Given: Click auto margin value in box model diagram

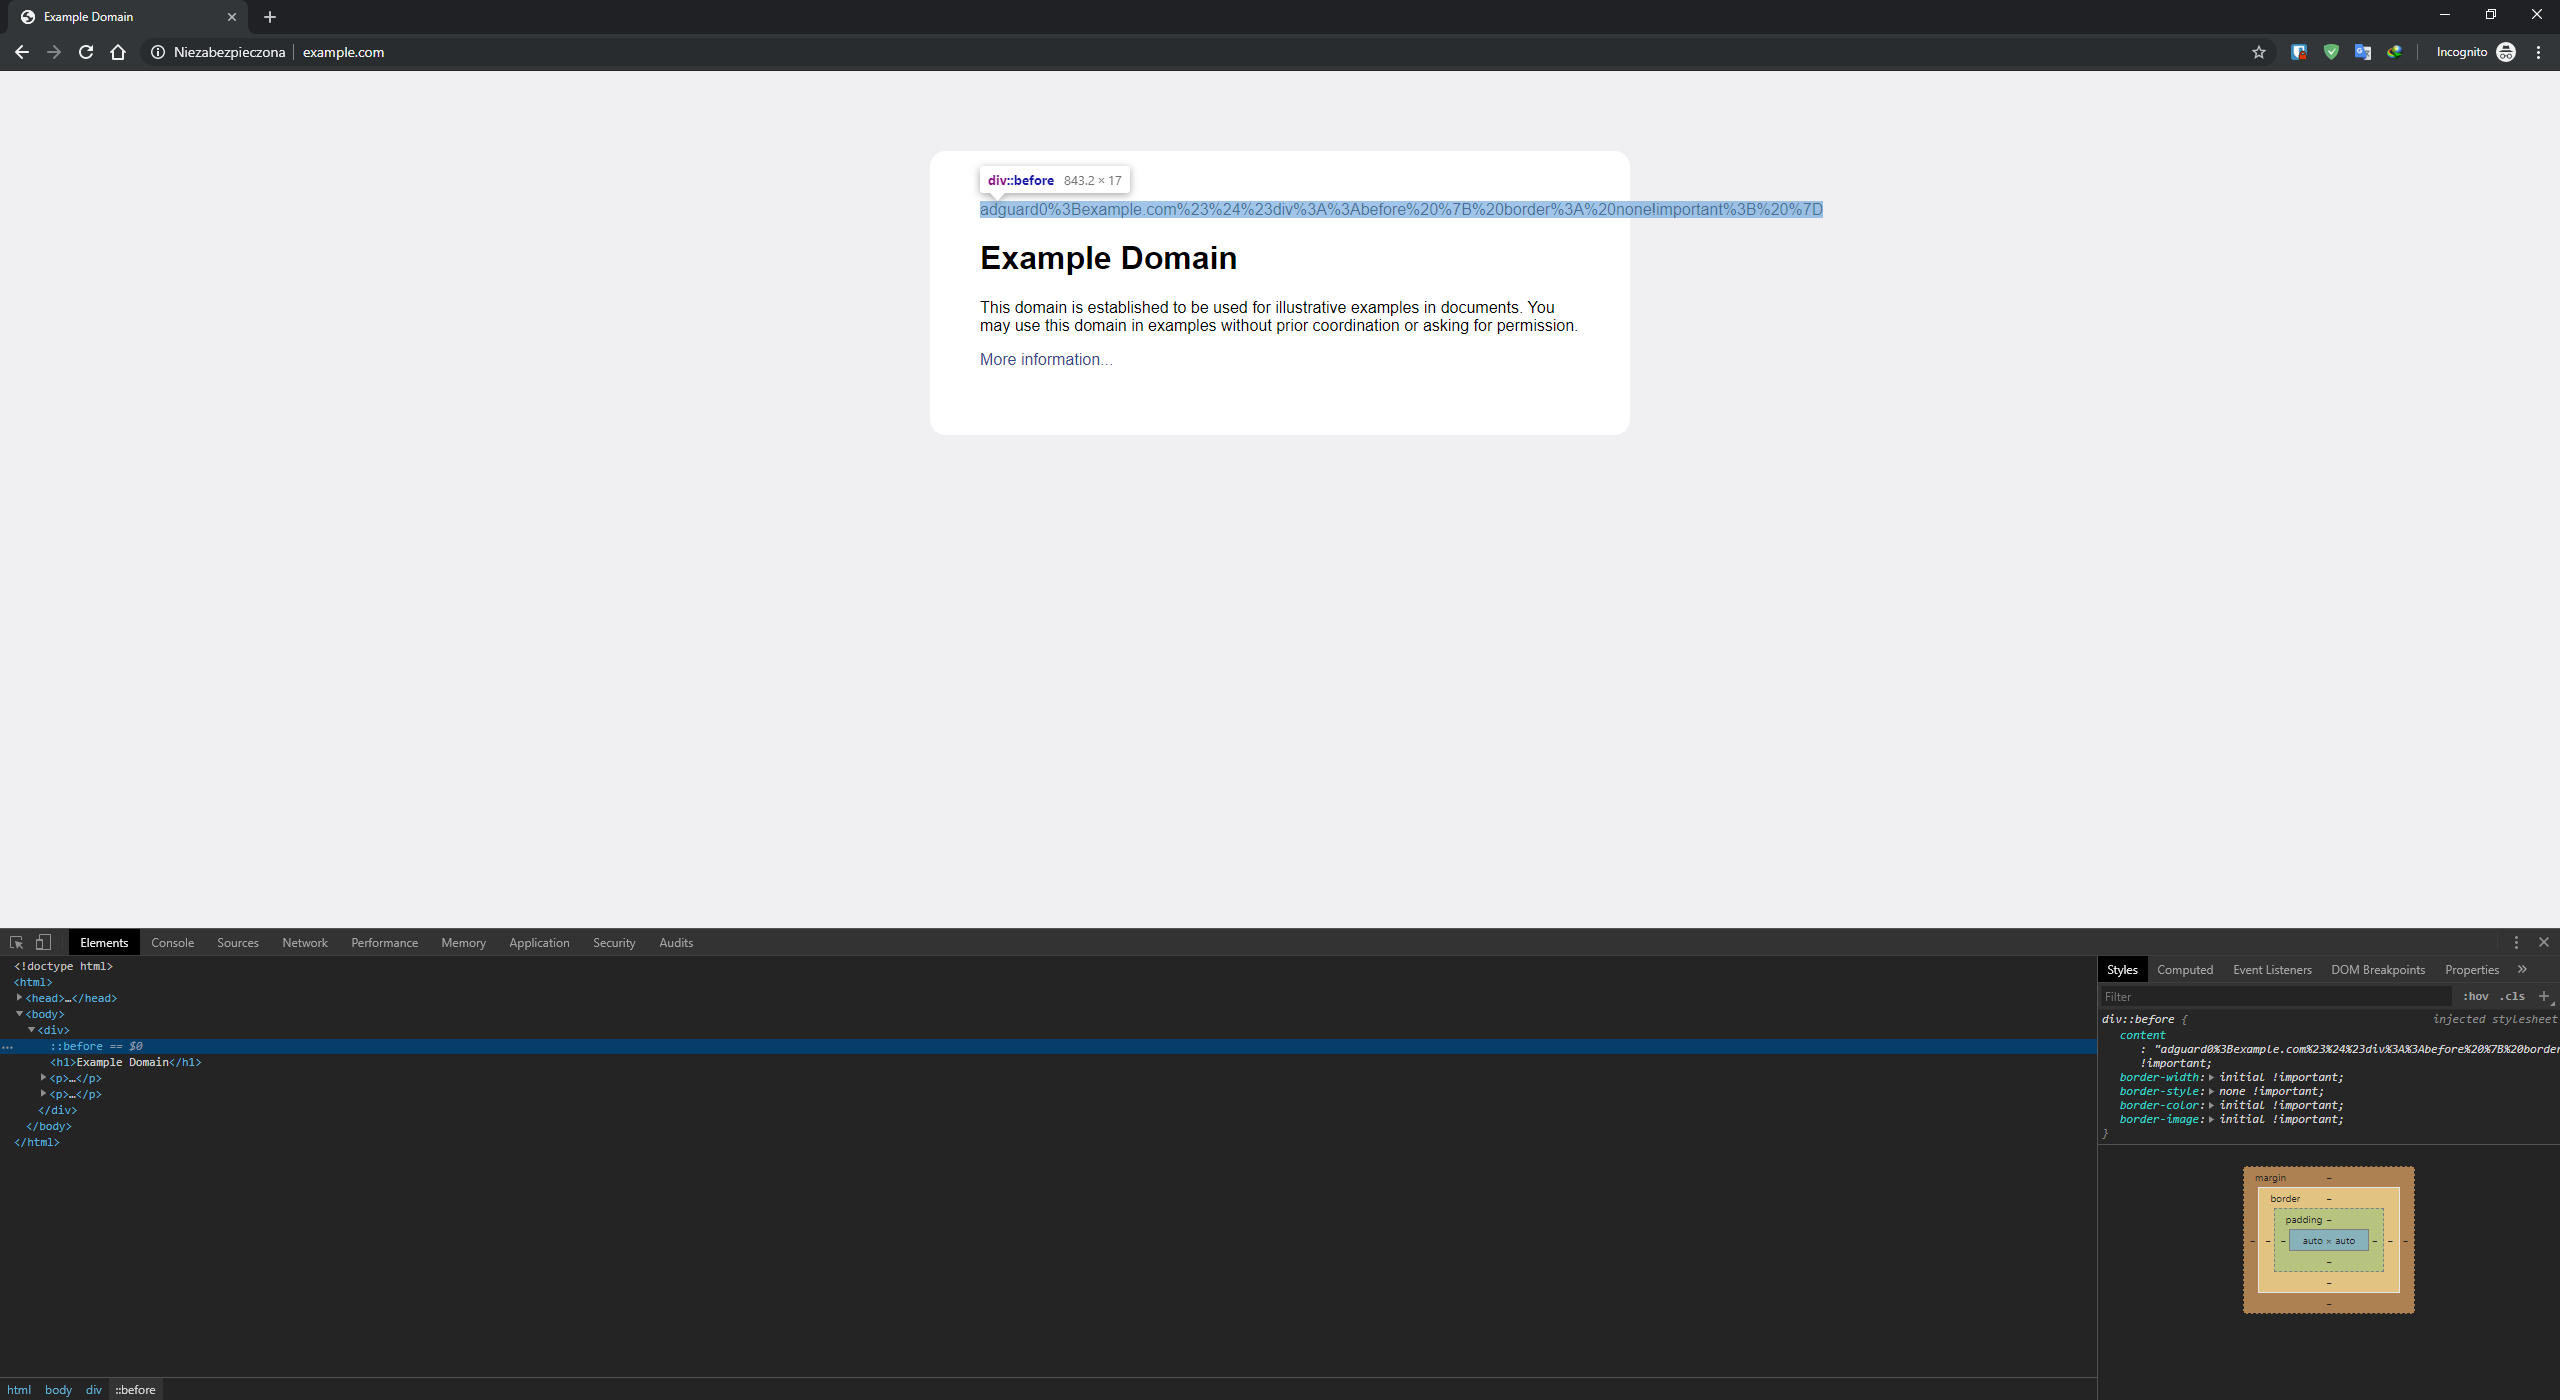Looking at the screenshot, I should coord(2328,1240).
